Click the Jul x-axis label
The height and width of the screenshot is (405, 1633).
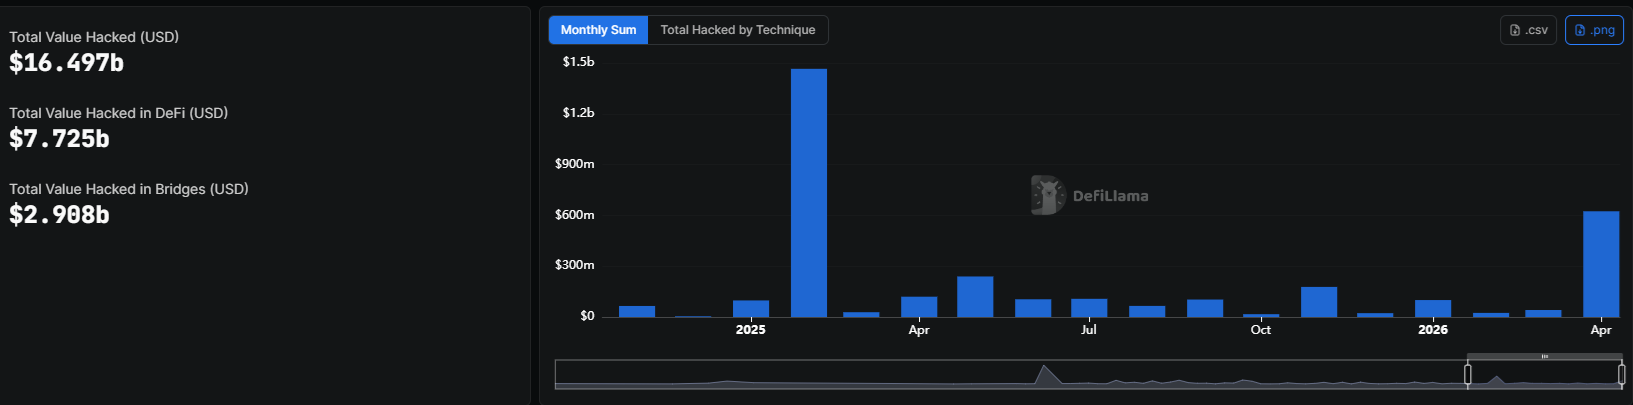[1089, 330]
